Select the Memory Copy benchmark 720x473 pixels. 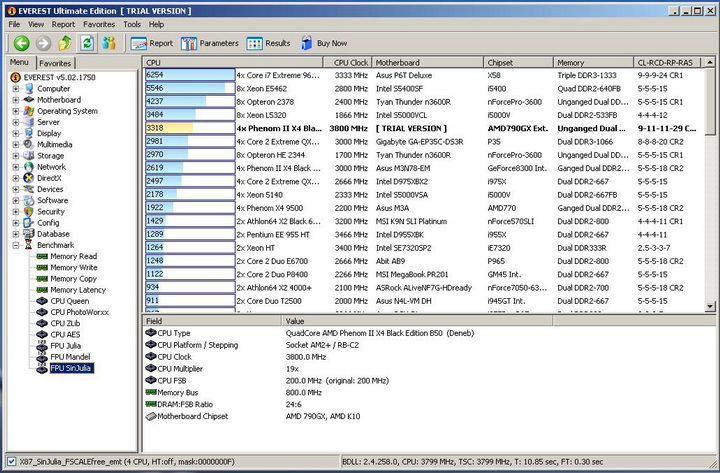(73, 279)
